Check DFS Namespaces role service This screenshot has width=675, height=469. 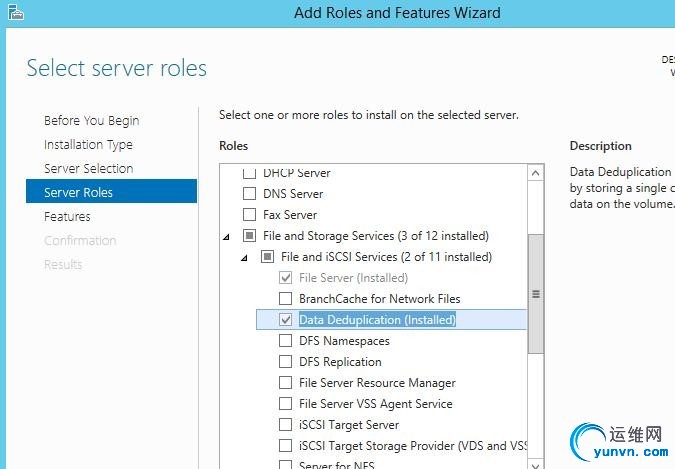(x=286, y=341)
